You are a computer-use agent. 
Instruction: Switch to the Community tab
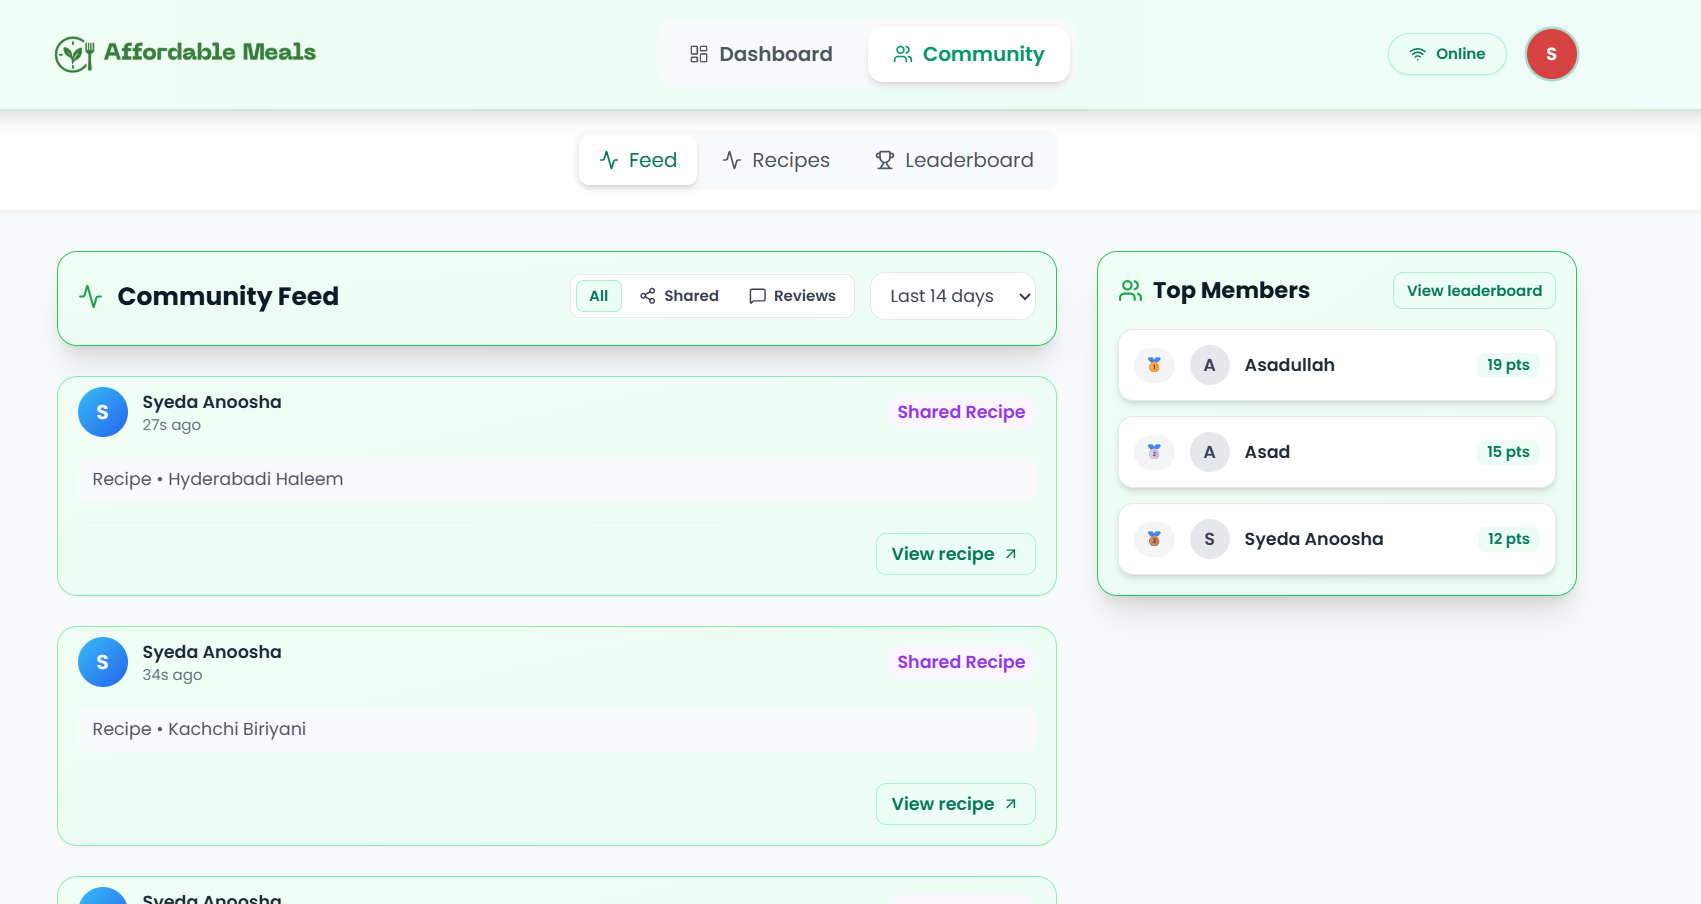pos(969,54)
